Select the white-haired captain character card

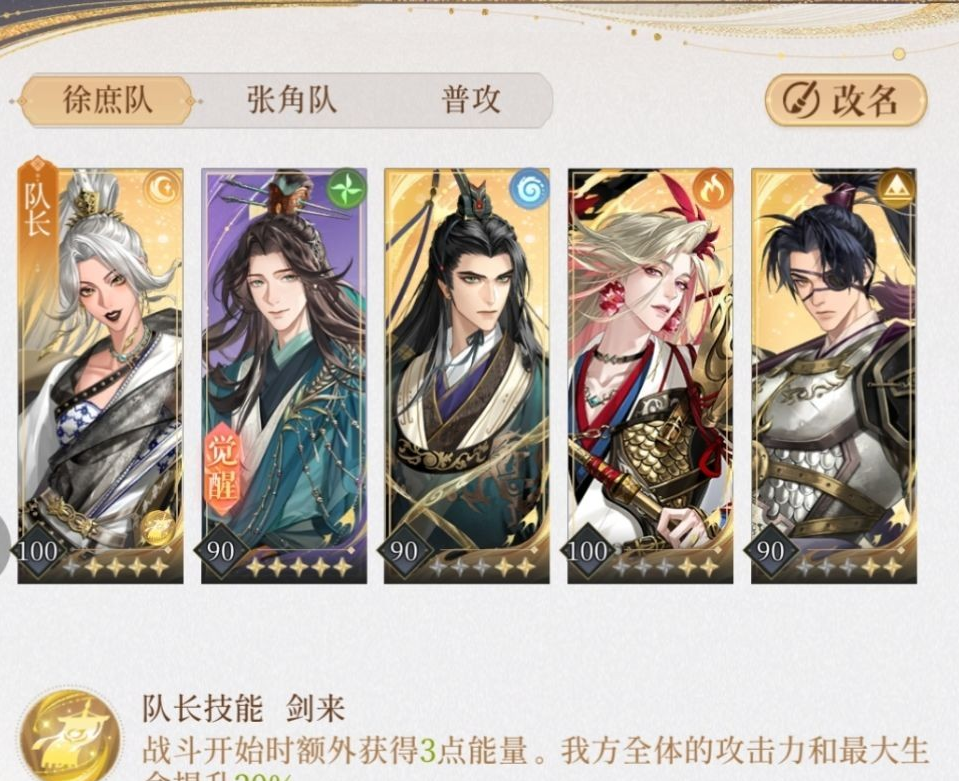point(100,376)
